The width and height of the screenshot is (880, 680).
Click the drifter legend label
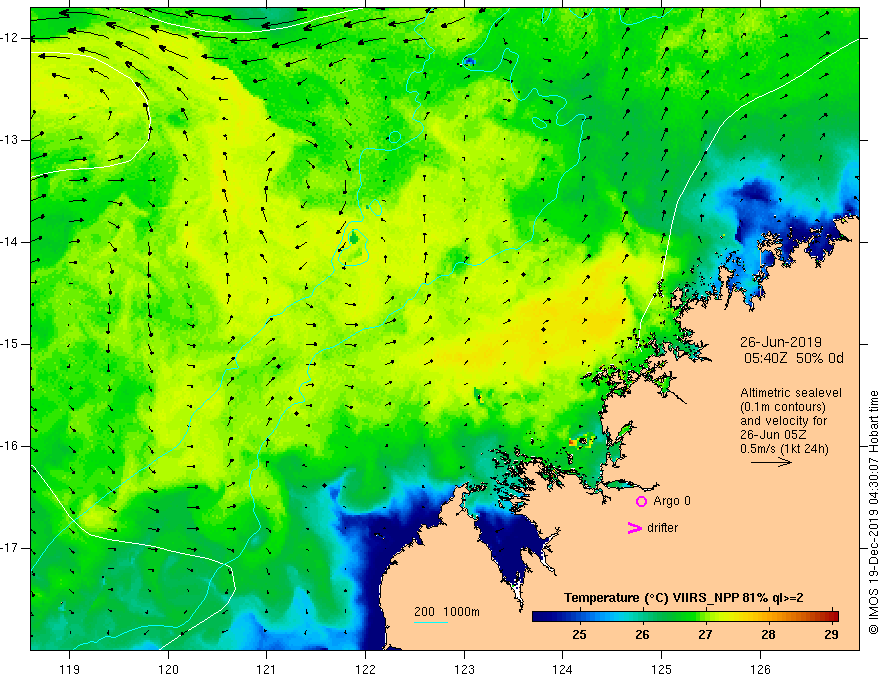click(x=662, y=528)
